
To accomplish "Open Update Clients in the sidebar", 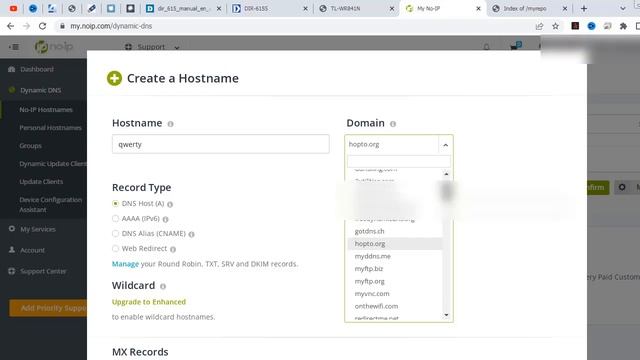I will pos(41,182).
